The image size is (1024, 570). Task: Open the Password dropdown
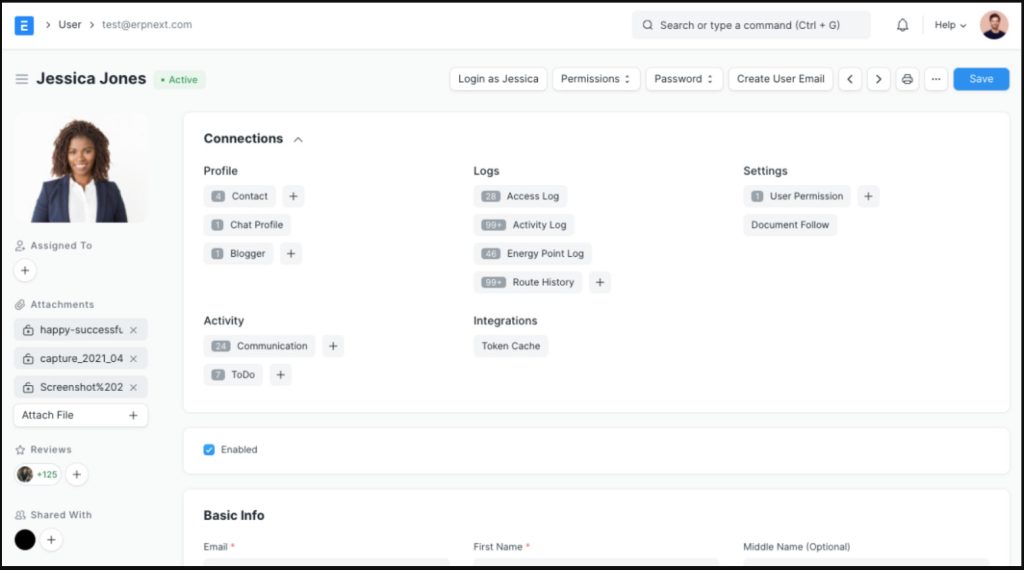[684, 79]
